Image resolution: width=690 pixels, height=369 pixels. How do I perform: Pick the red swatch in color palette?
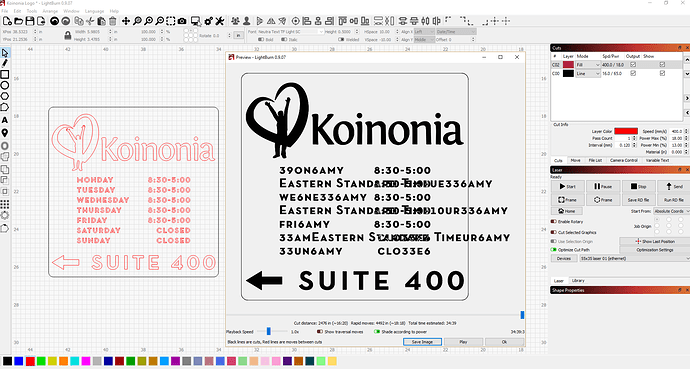point(30,361)
